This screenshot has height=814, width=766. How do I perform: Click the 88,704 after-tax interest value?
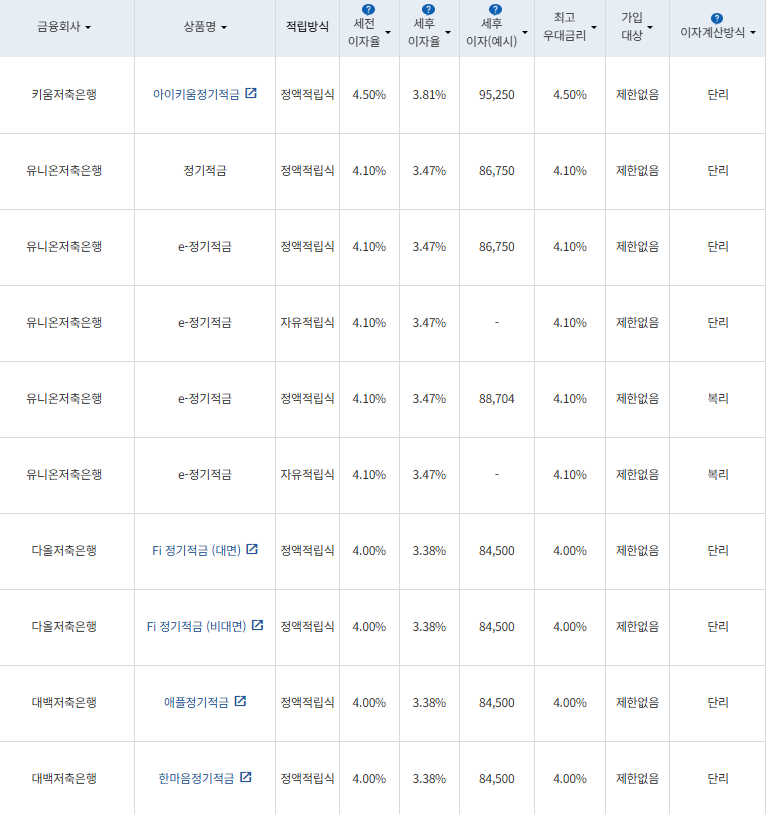pyautogui.click(x=497, y=399)
